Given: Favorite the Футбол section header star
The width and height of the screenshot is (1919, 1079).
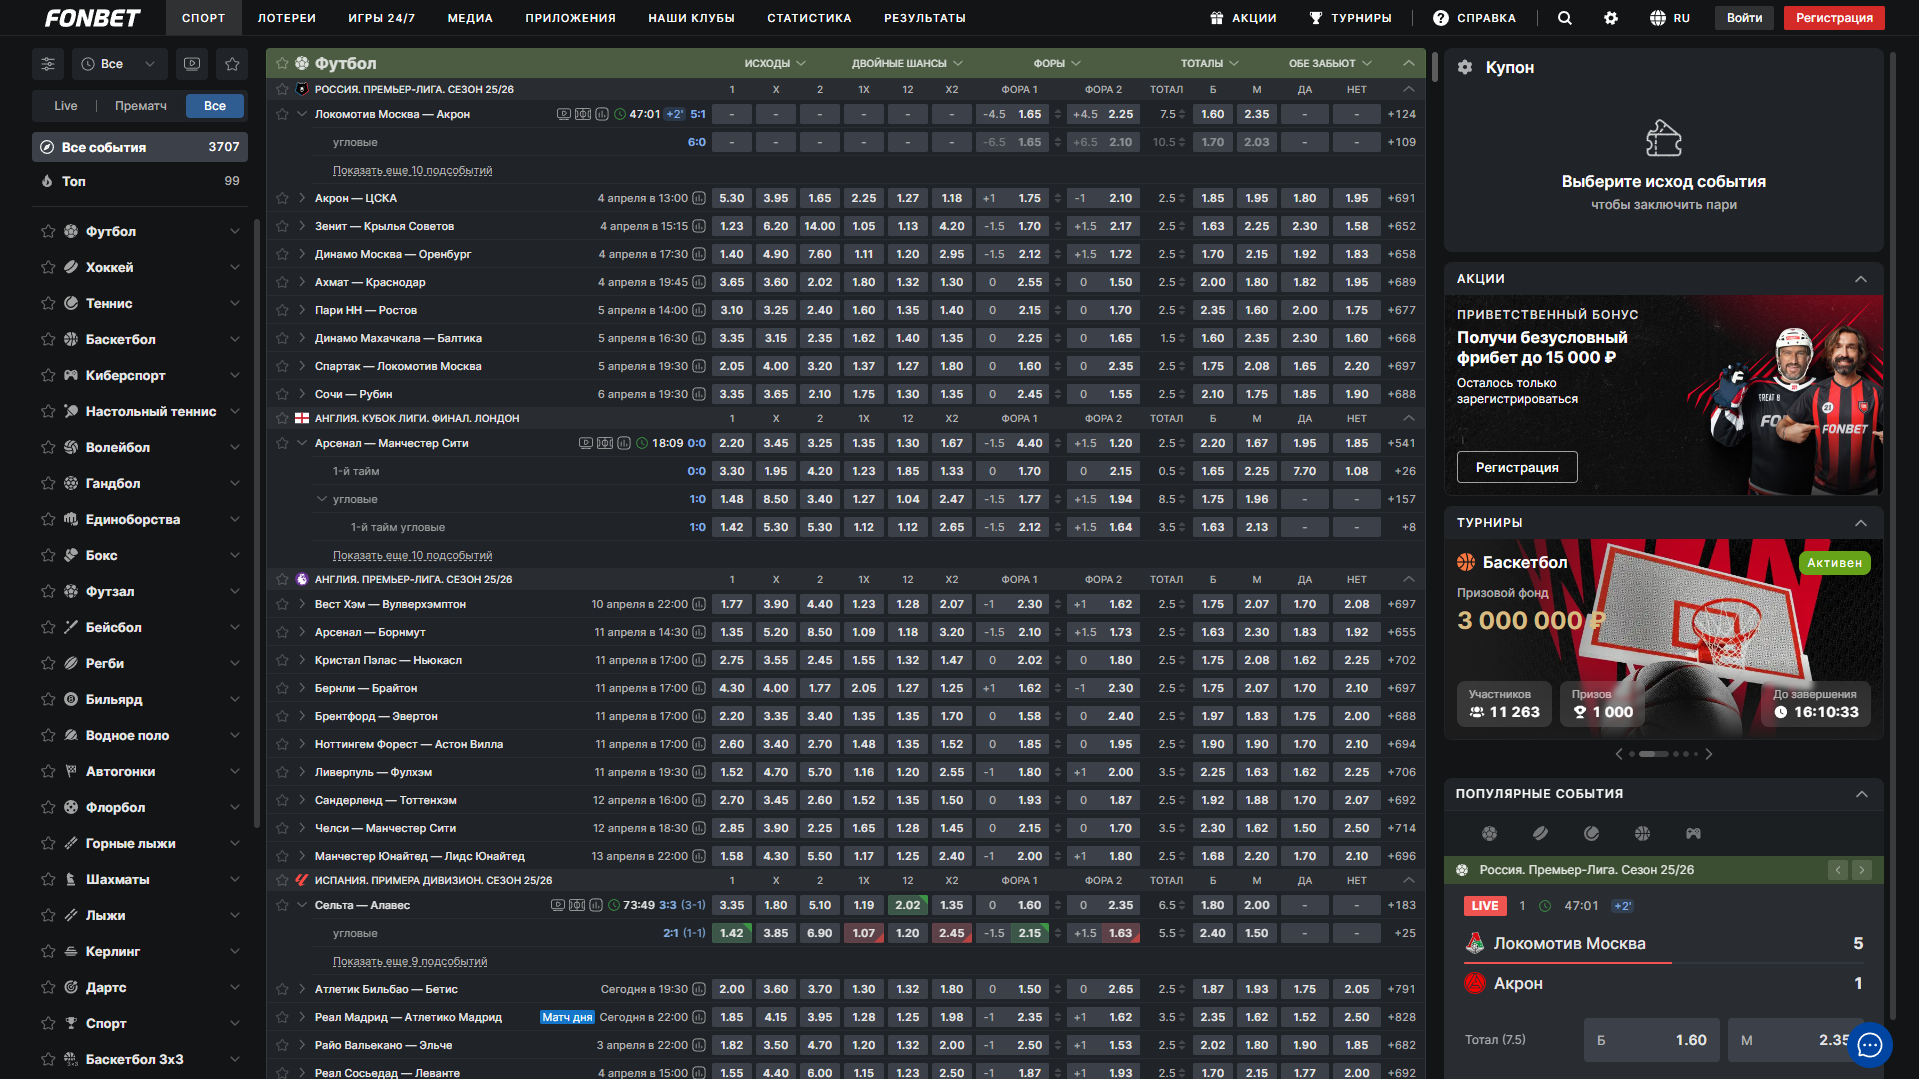Looking at the screenshot, I should (283, 63).
